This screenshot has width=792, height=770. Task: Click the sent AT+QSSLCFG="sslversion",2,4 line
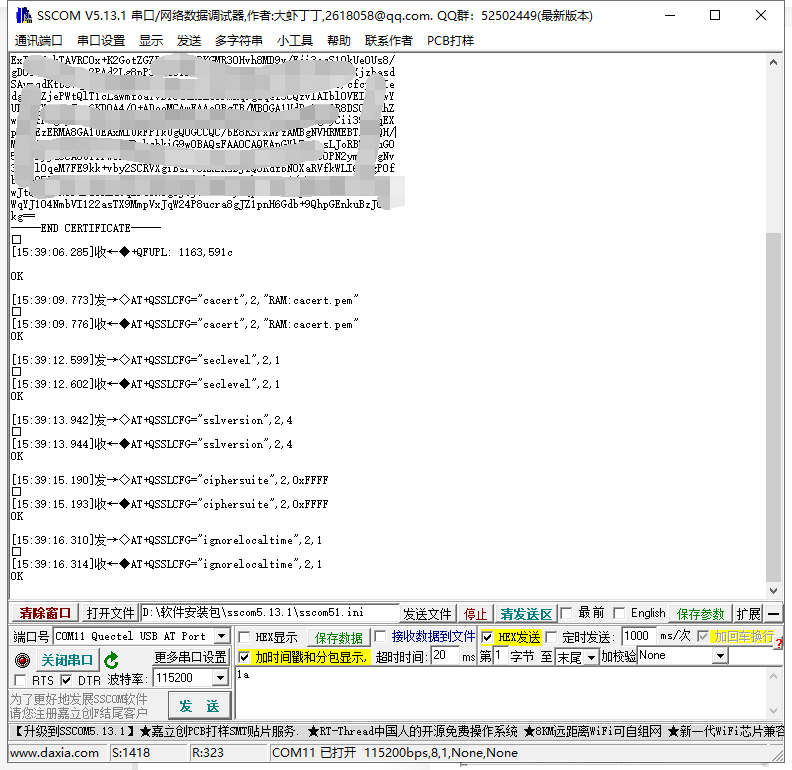152,420
